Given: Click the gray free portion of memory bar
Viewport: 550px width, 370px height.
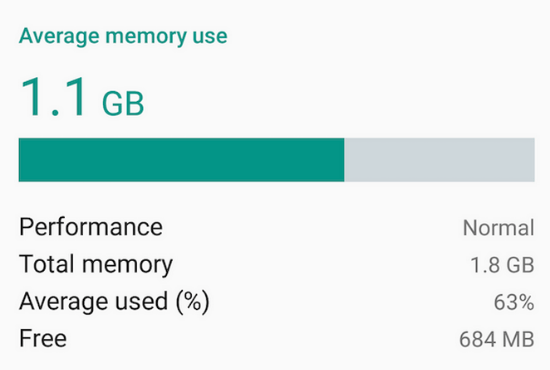Looking at the screenshot, I should point(440,160).
